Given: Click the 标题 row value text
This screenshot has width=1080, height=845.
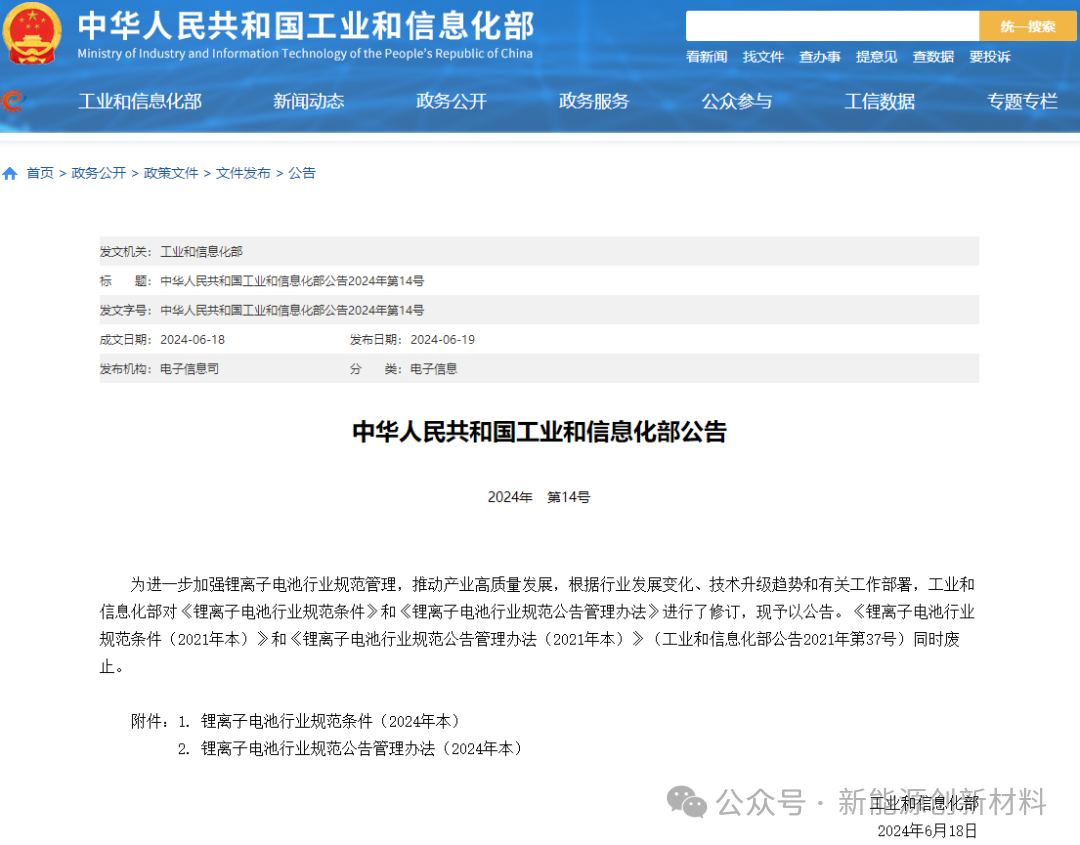Looking at the screenshot, I should coord(292,281).
